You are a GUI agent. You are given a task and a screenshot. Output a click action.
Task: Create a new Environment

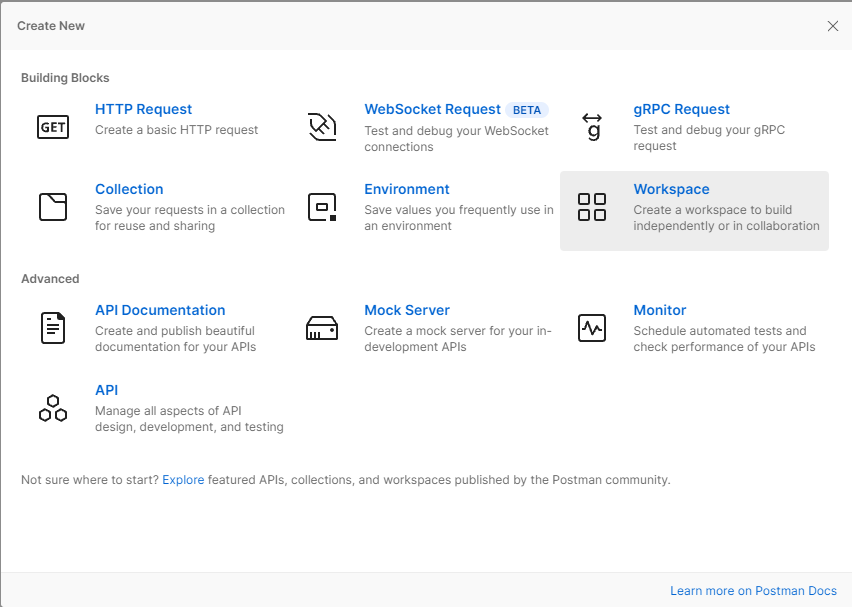[407, 189]
